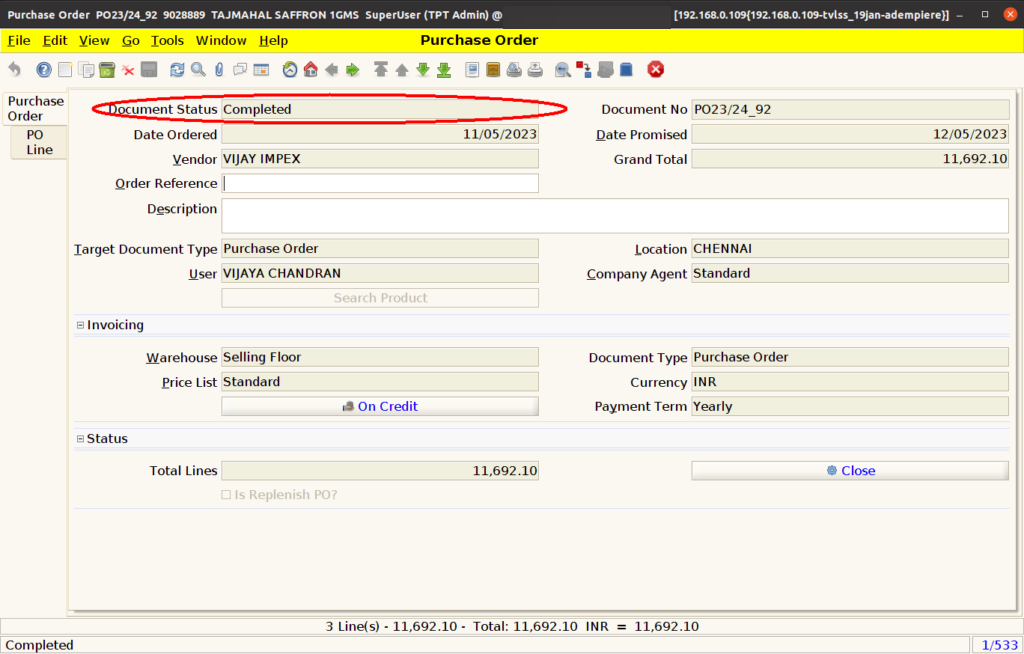The width and height of the screenshot is (1024, 654).
Task: Click the User VIJAYA CHANDRAN field
Action: [380, 273]
